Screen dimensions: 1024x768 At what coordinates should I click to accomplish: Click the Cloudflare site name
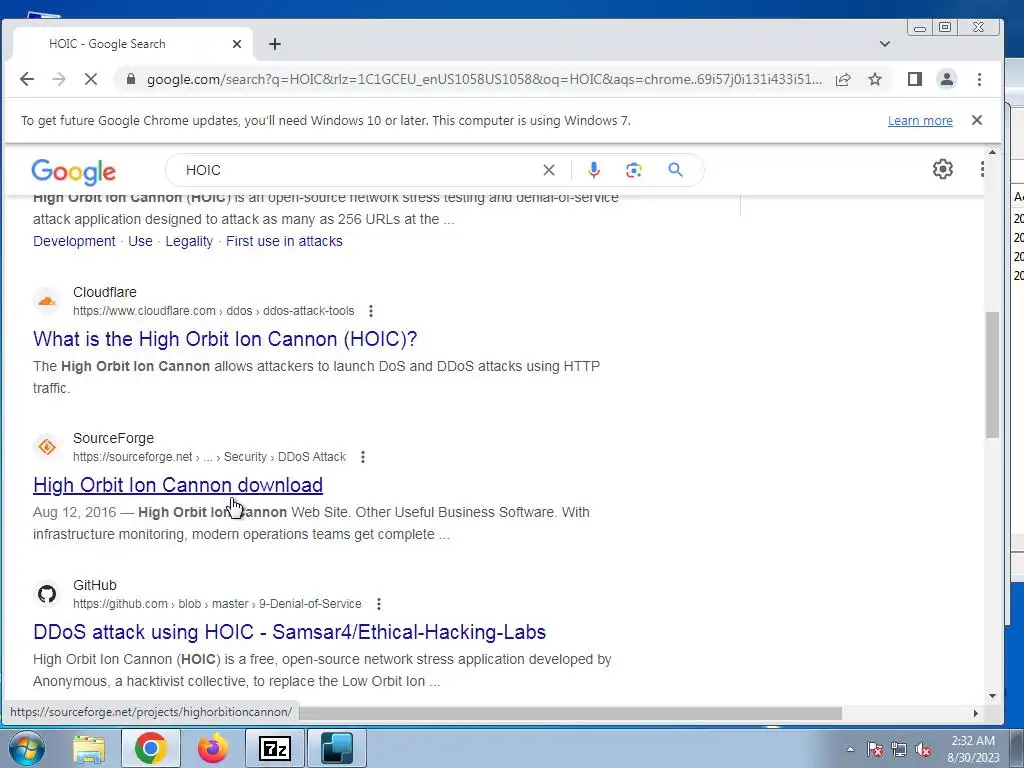pyautogui.click(x=104, y=292)
